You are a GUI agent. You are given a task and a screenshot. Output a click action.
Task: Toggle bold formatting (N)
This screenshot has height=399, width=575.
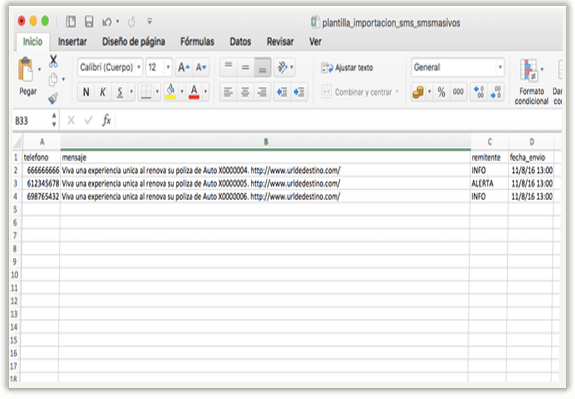(86, 92)
